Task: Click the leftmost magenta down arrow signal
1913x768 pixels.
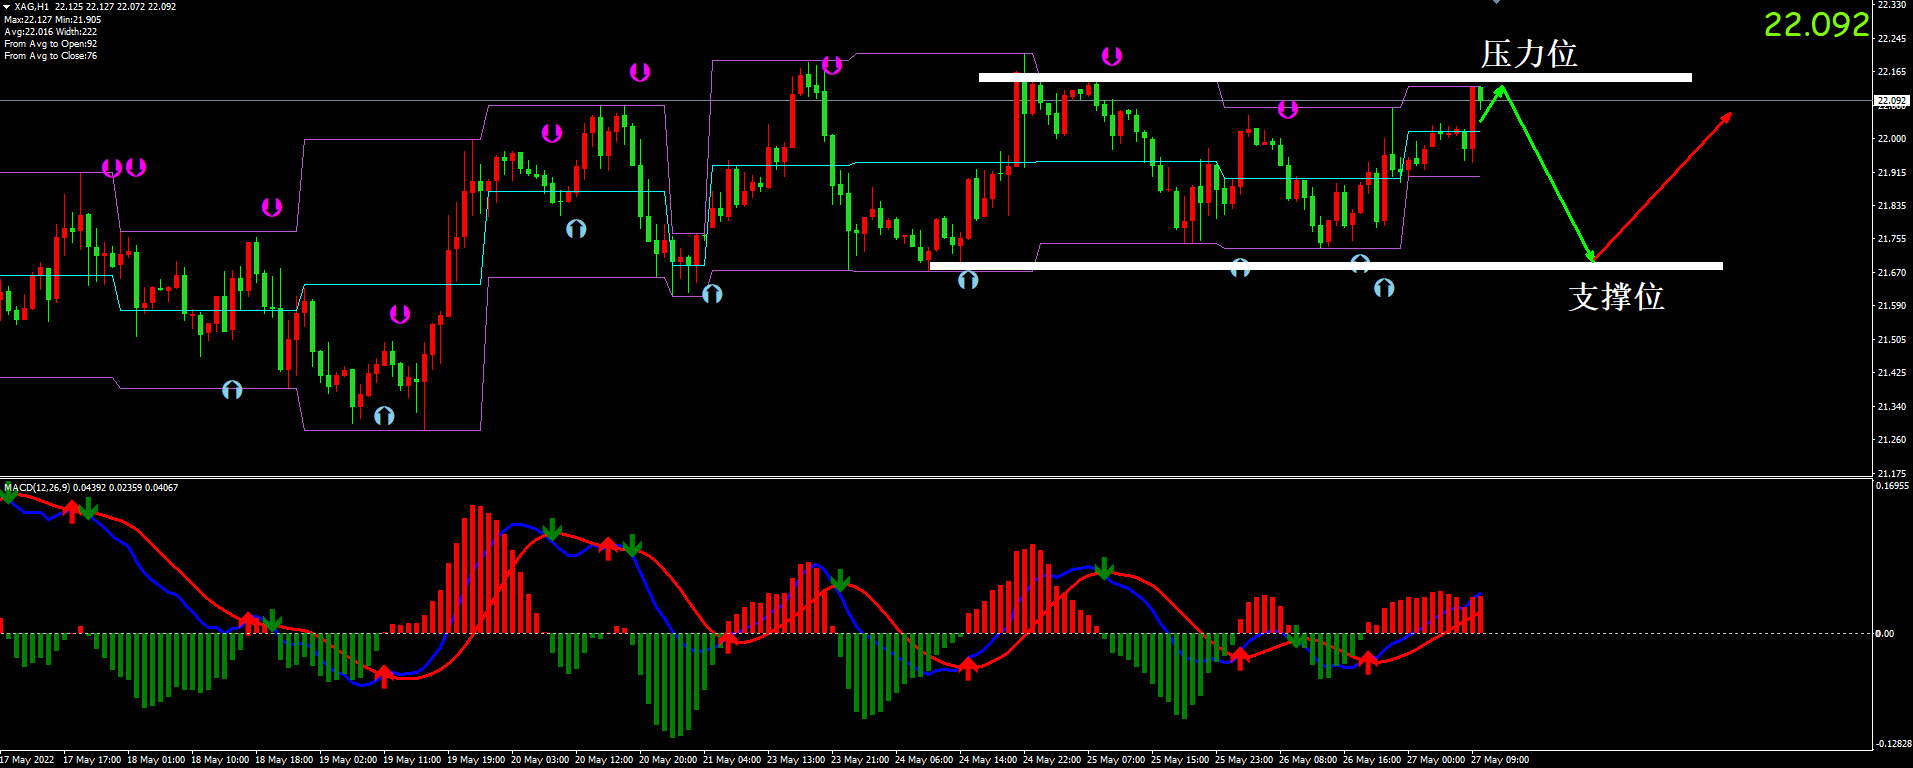Action: coord(112,168)
